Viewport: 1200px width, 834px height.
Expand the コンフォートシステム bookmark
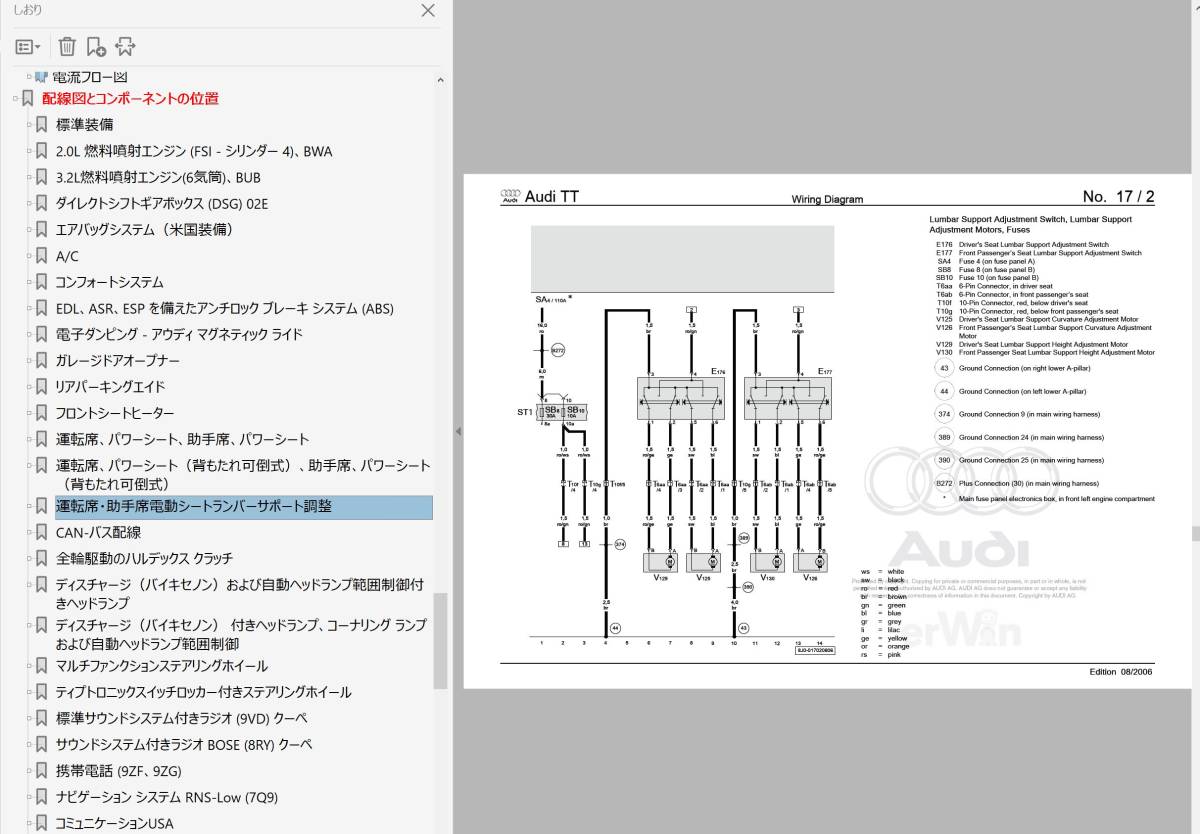pyautogui.click(x=29, y=282)
